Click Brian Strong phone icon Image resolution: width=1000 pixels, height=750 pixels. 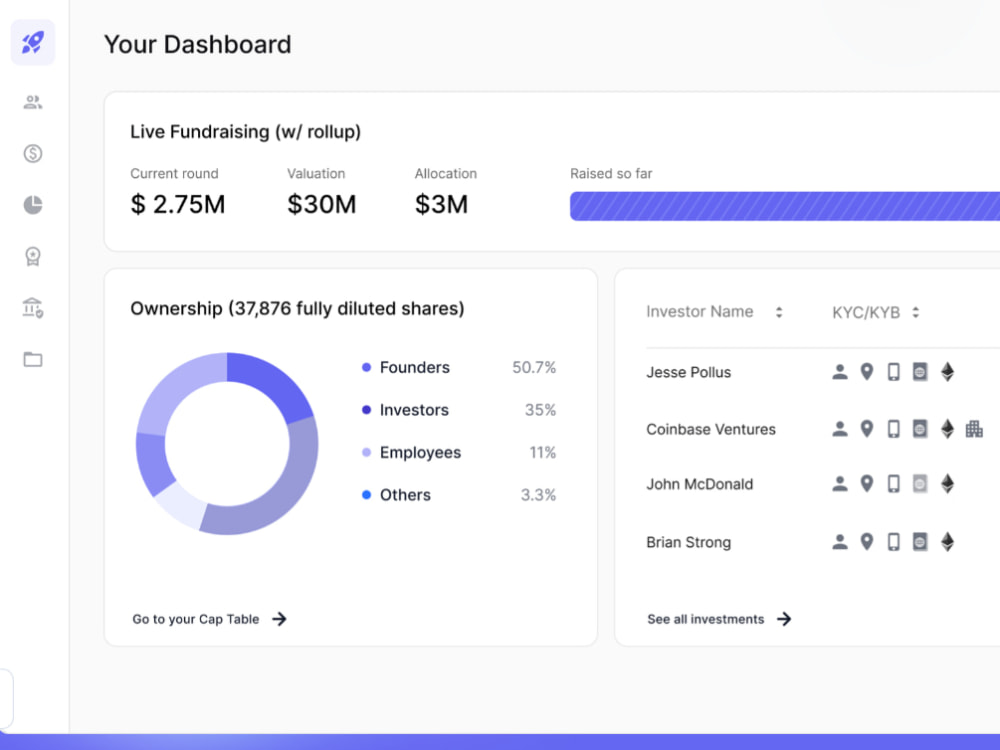click(x=893, y=541)
